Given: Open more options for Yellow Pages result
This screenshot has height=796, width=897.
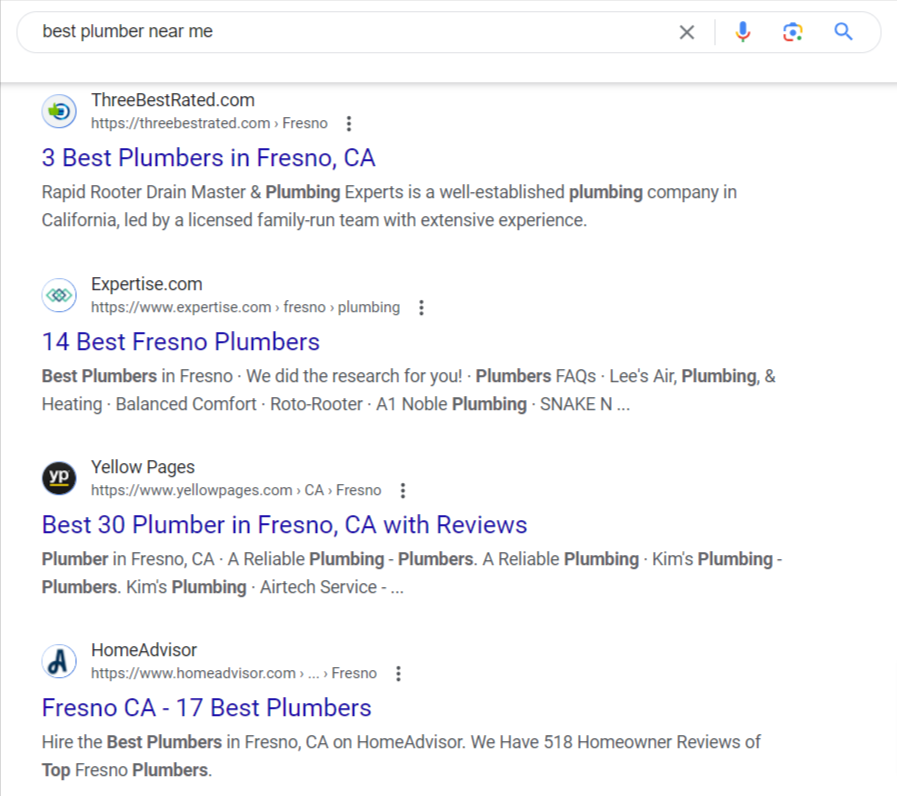Looking at the screenshot, I should pyautogui.click(x=403, y=490).
